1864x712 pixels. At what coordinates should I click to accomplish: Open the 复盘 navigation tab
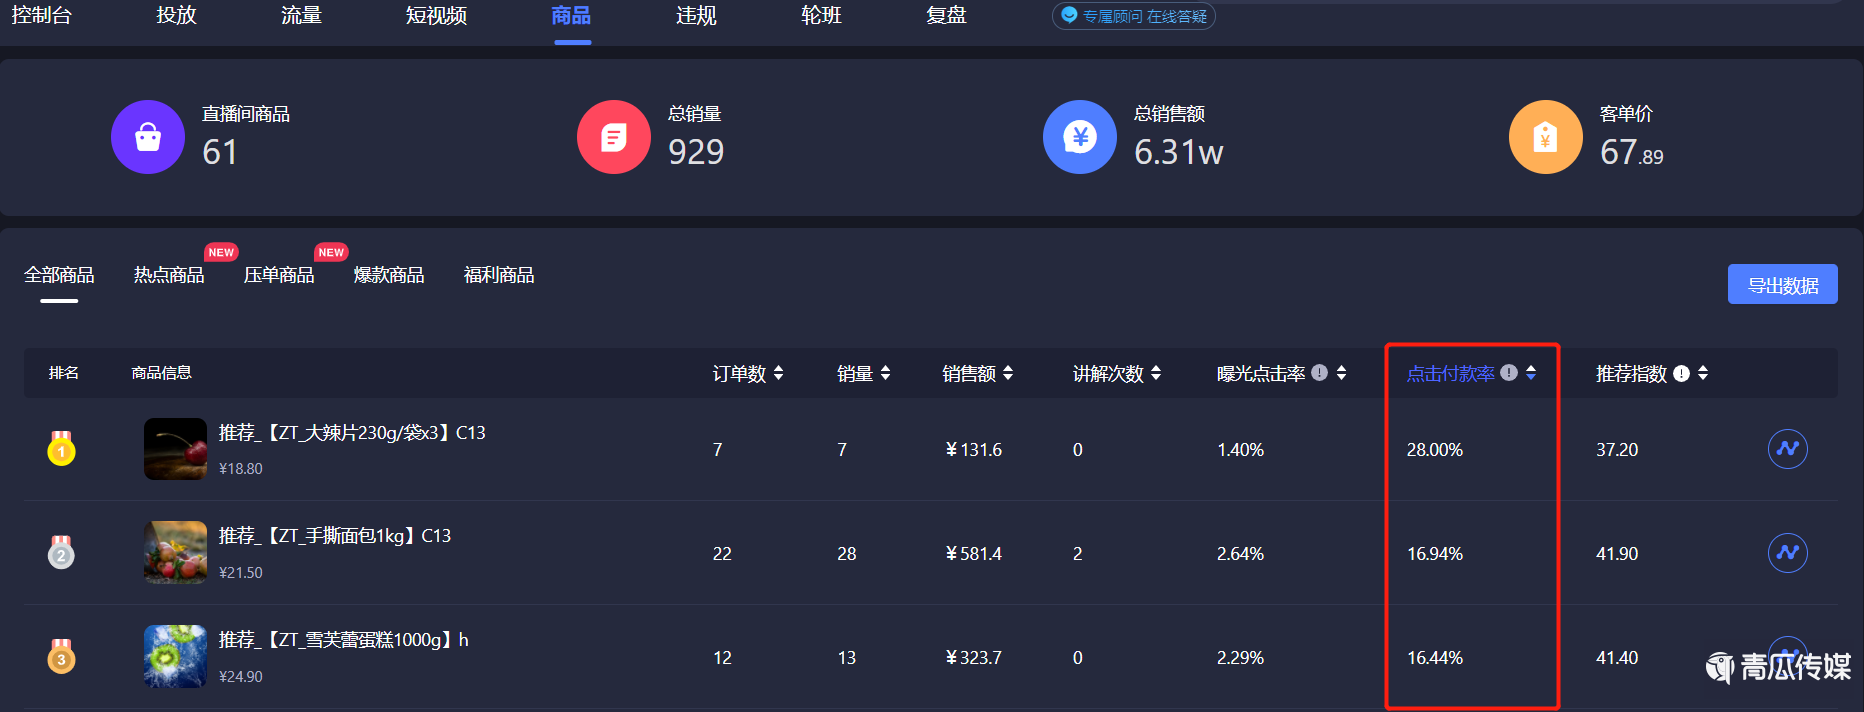946,16
